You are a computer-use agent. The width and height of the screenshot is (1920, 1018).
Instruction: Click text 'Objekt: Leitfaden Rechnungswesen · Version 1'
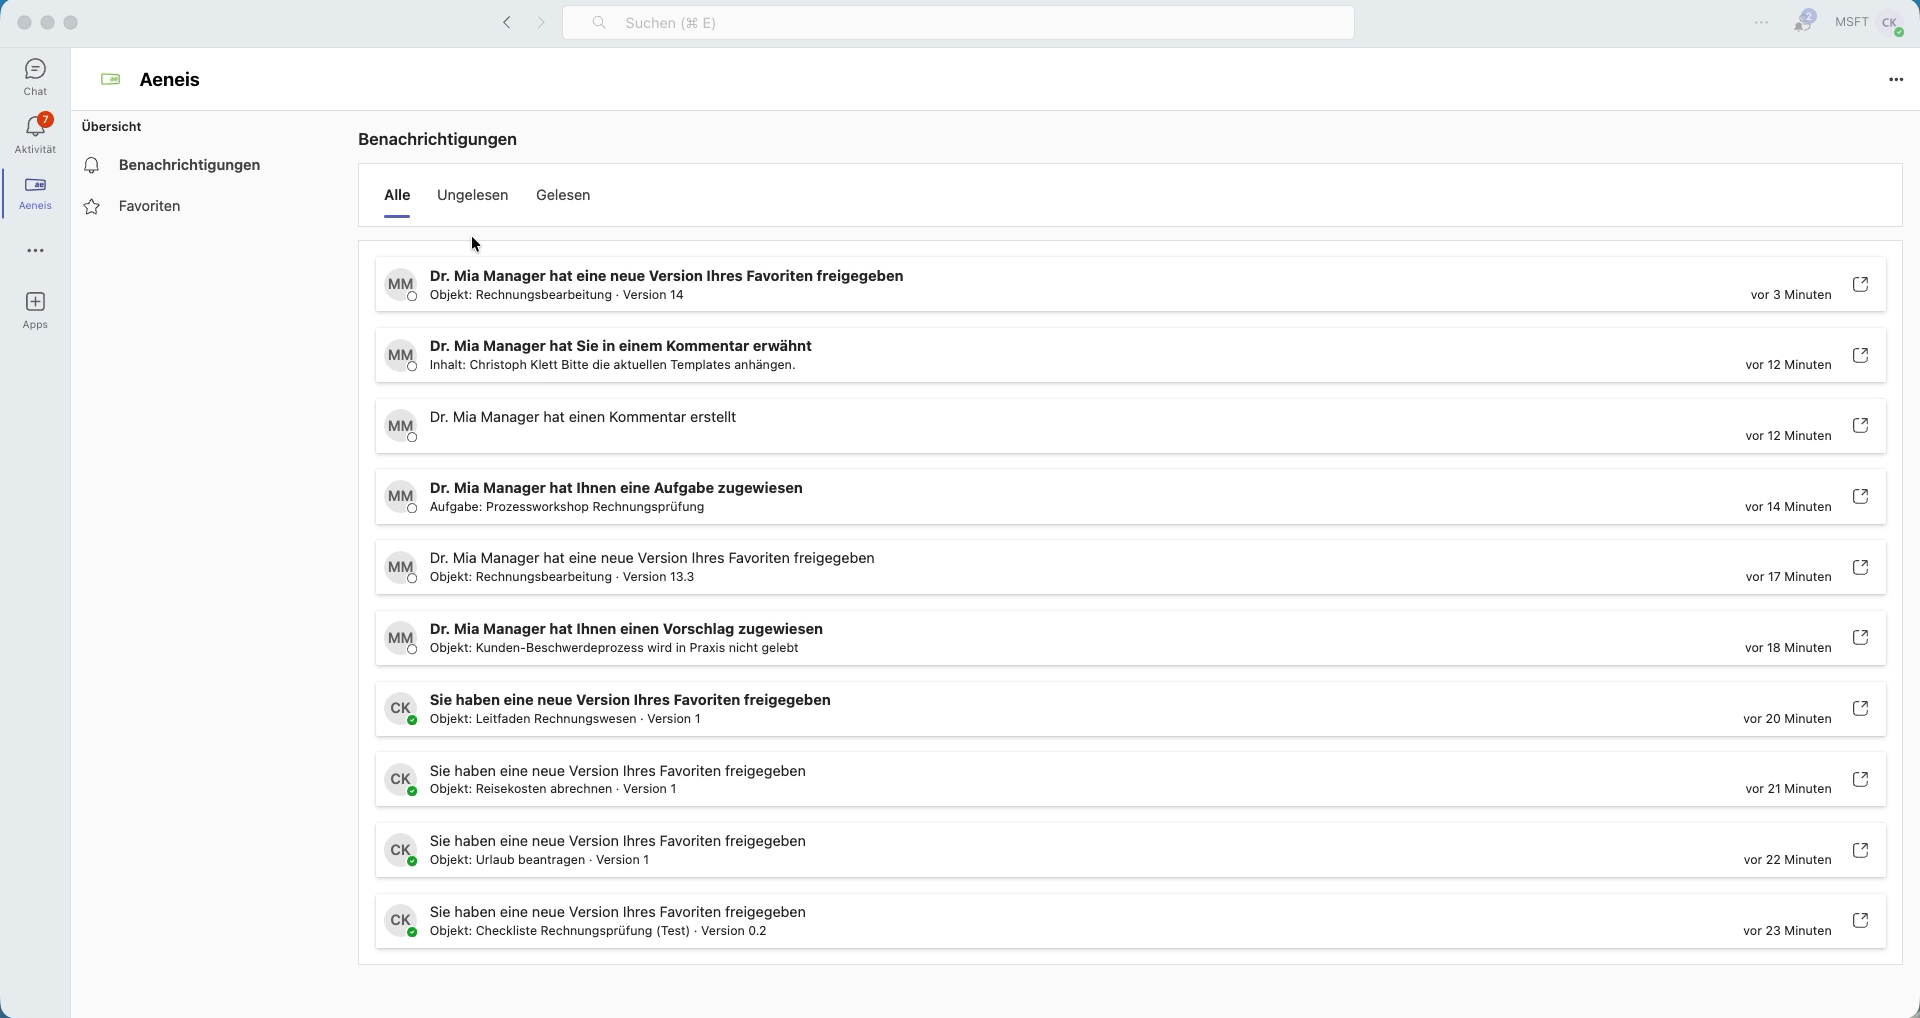(x=565, y=719)
